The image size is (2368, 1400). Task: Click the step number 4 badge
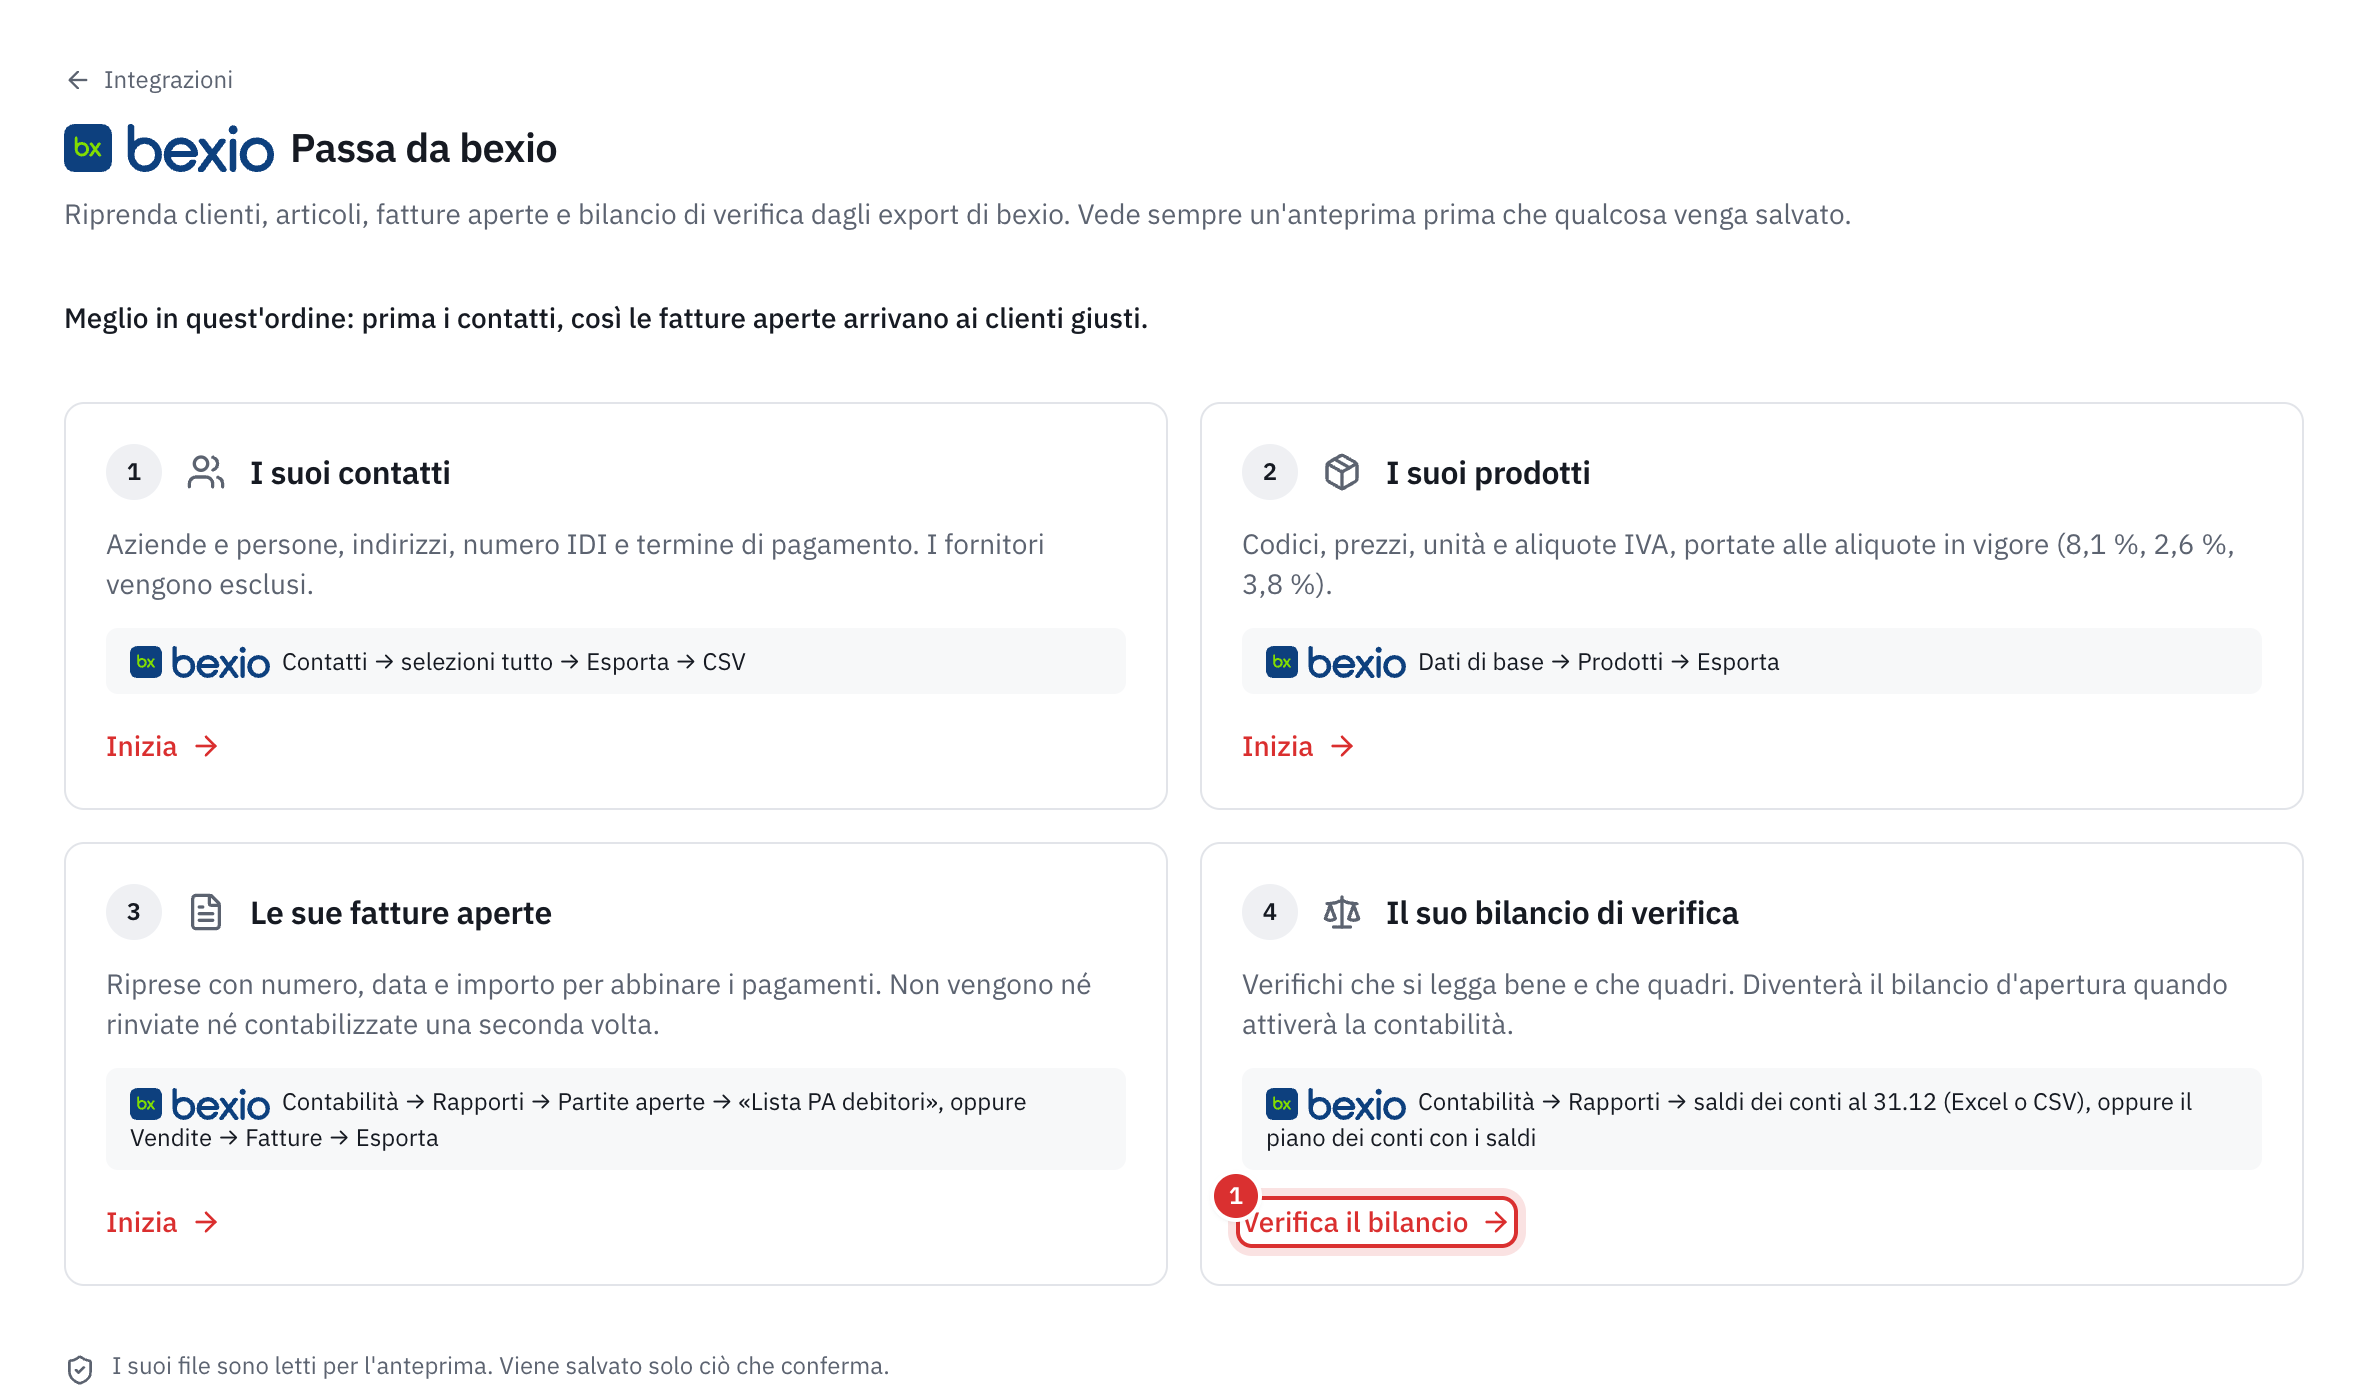[1270, 912]
